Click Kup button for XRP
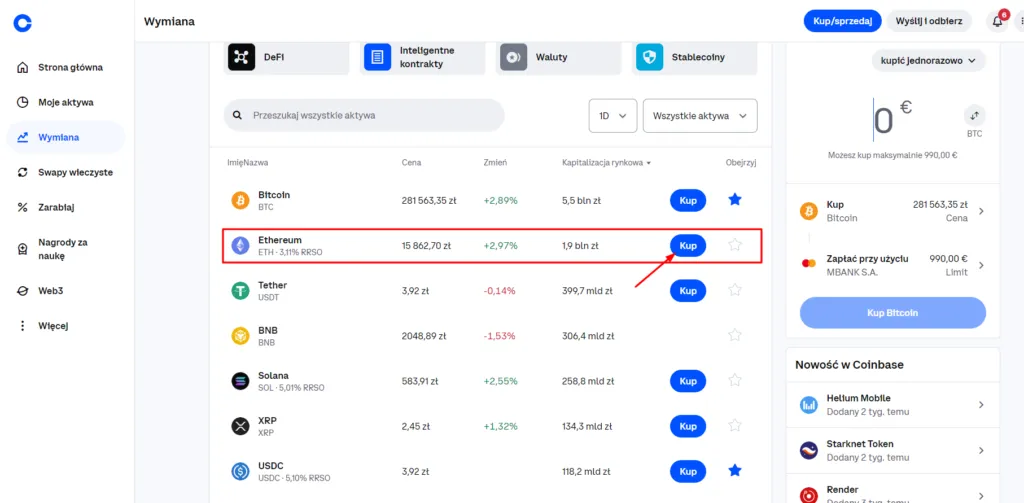 tap(688, 426)
